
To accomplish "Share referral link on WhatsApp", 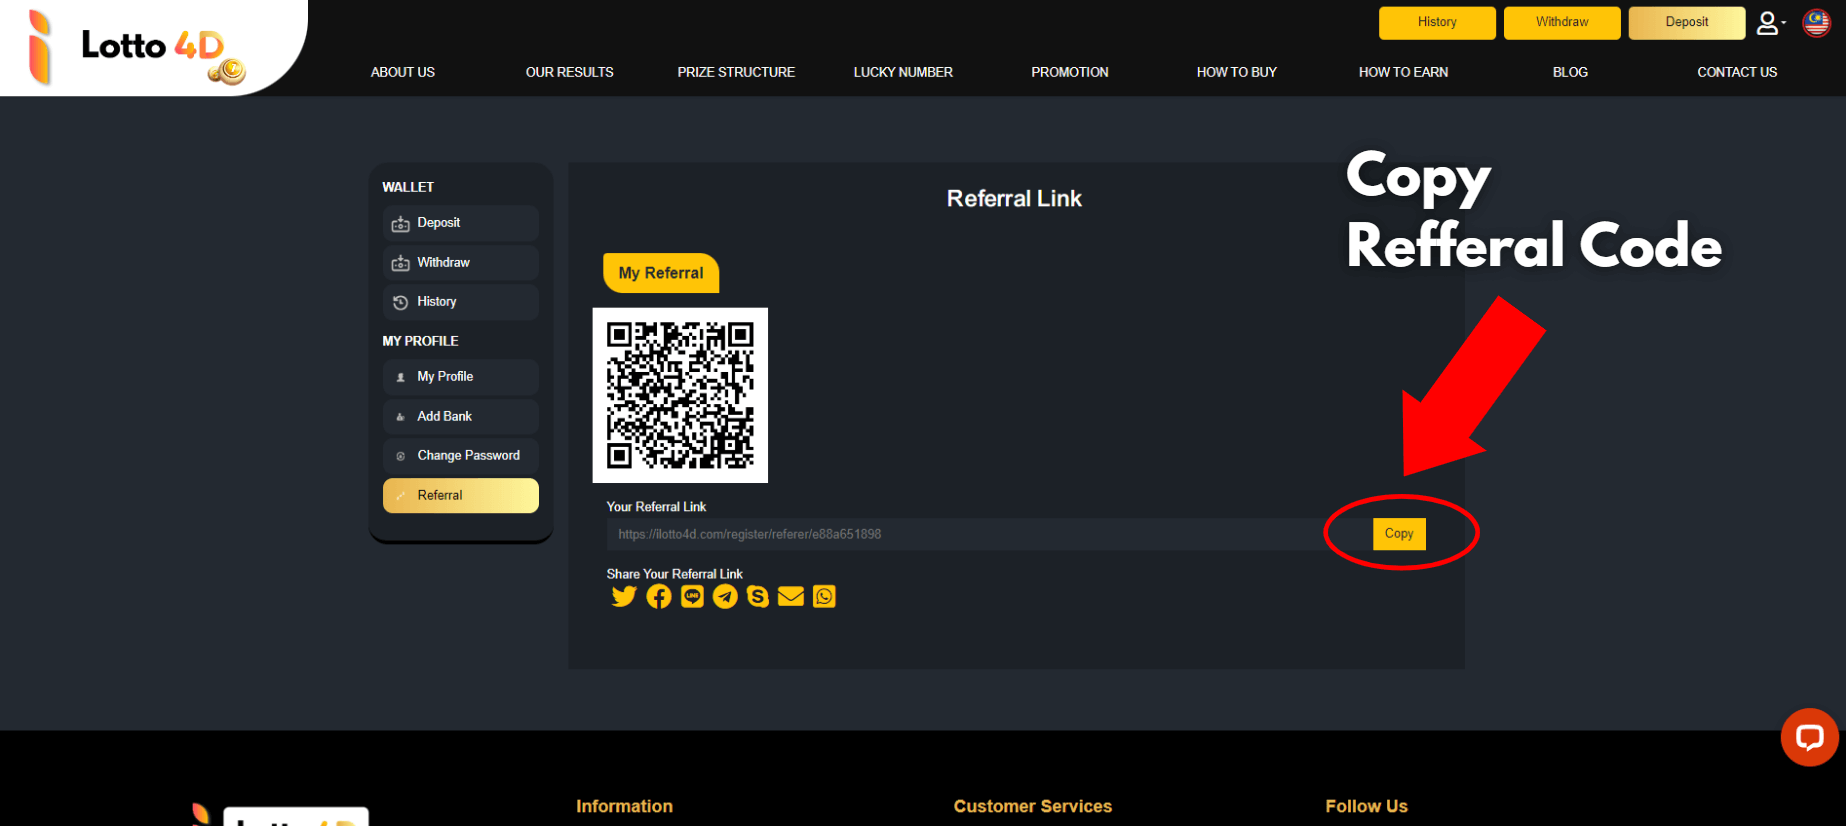I will (824, 597).
